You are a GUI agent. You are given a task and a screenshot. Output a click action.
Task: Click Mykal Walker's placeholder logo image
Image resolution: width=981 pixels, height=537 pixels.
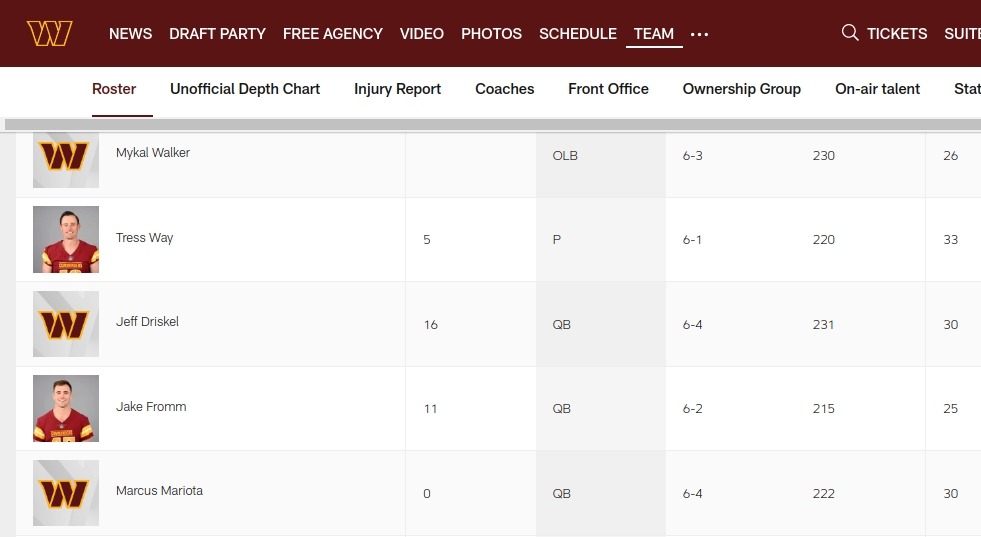coord(66,158)
